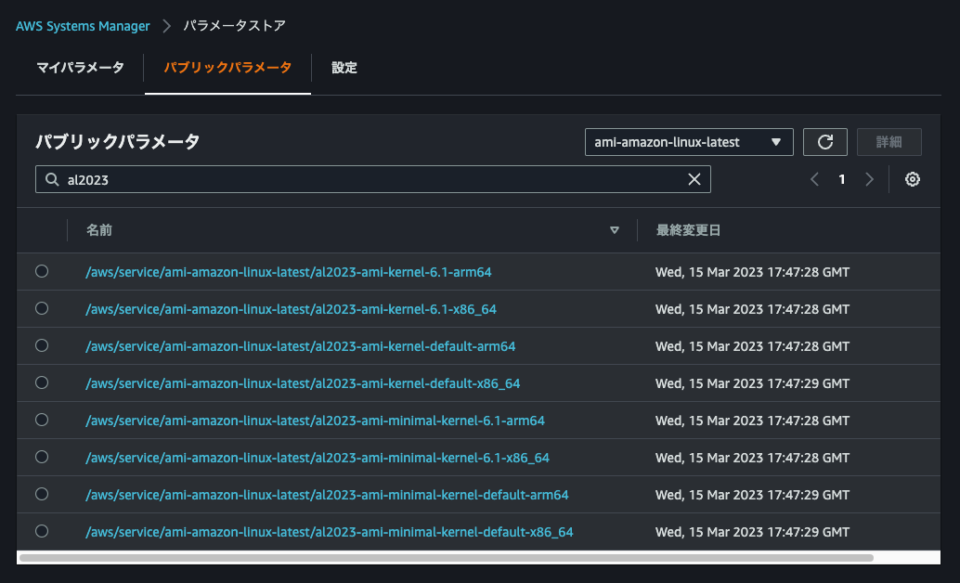Switch to the マイパラメータ tab
Screen dimensions: 960x583
coord(77,68)
